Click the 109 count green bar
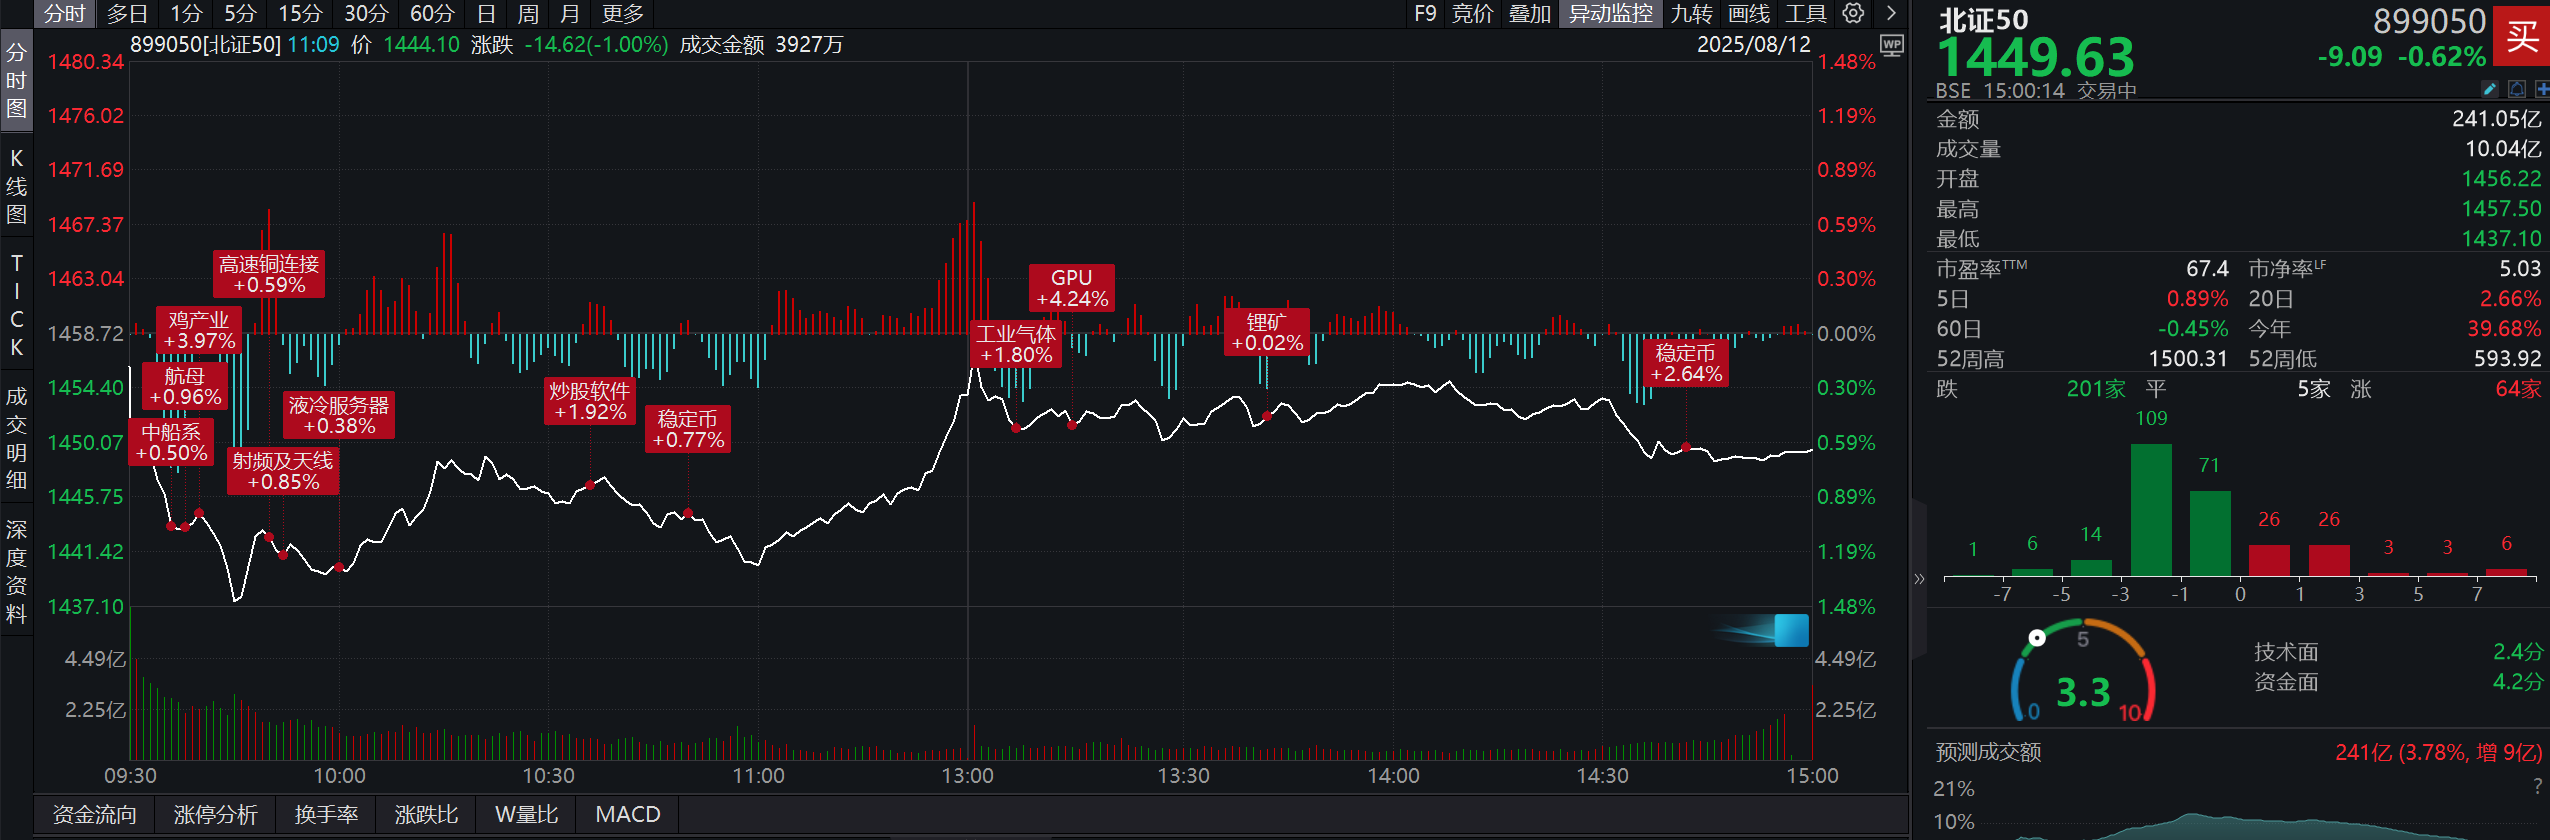 [x=2151, y=510]
